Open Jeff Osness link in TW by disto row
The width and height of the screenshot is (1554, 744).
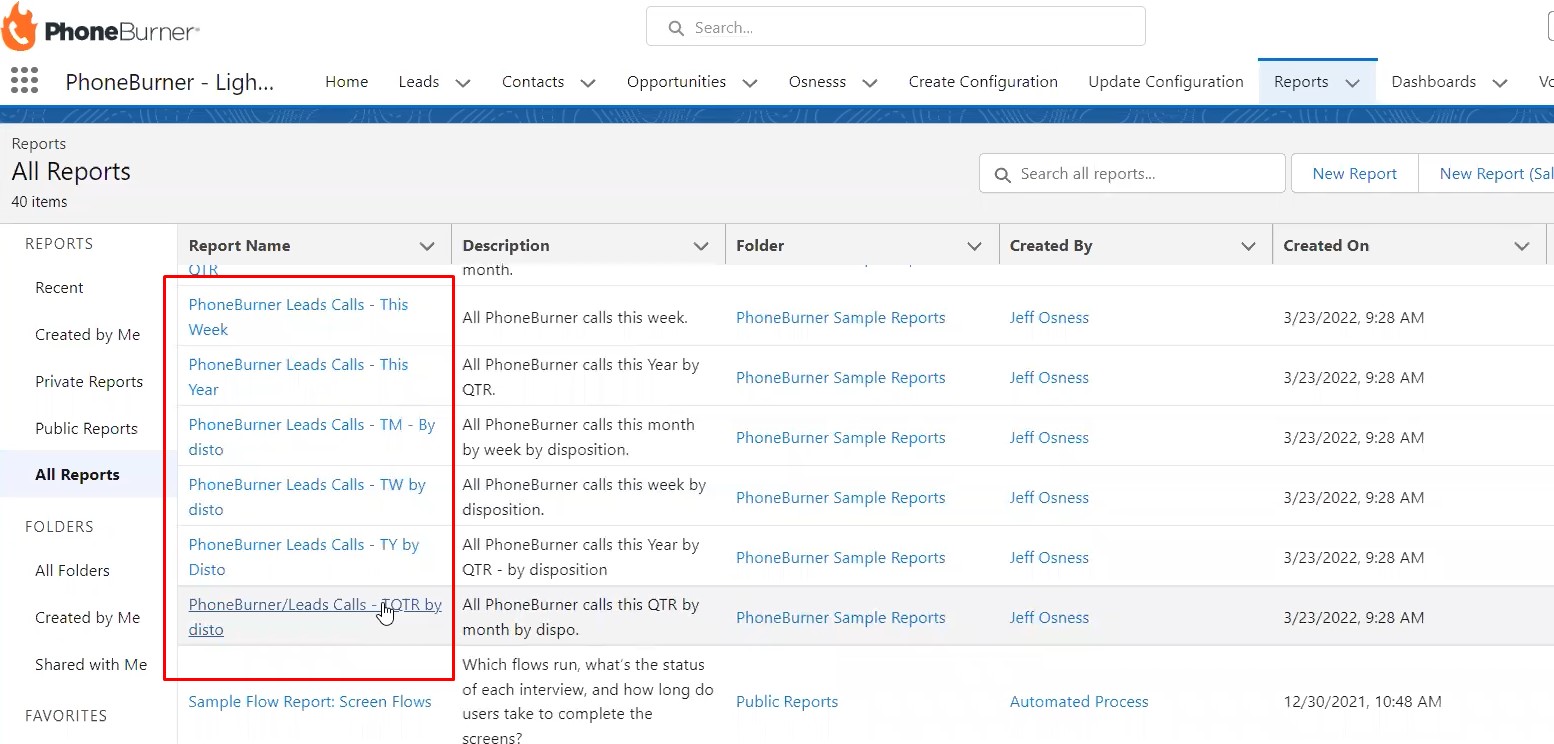pos(1049,498)
